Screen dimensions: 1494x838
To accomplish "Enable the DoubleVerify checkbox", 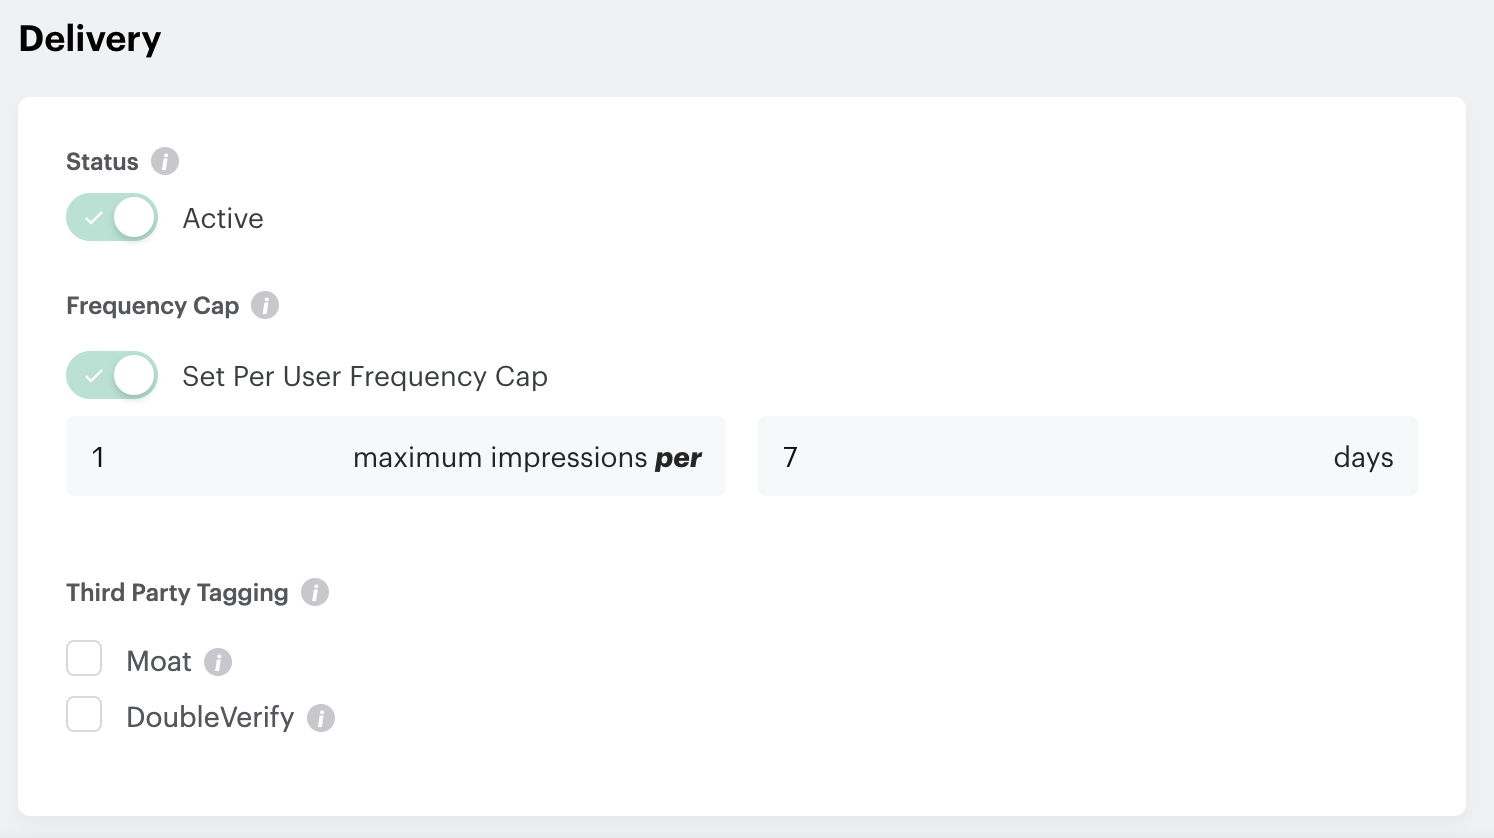I will 84,715.
